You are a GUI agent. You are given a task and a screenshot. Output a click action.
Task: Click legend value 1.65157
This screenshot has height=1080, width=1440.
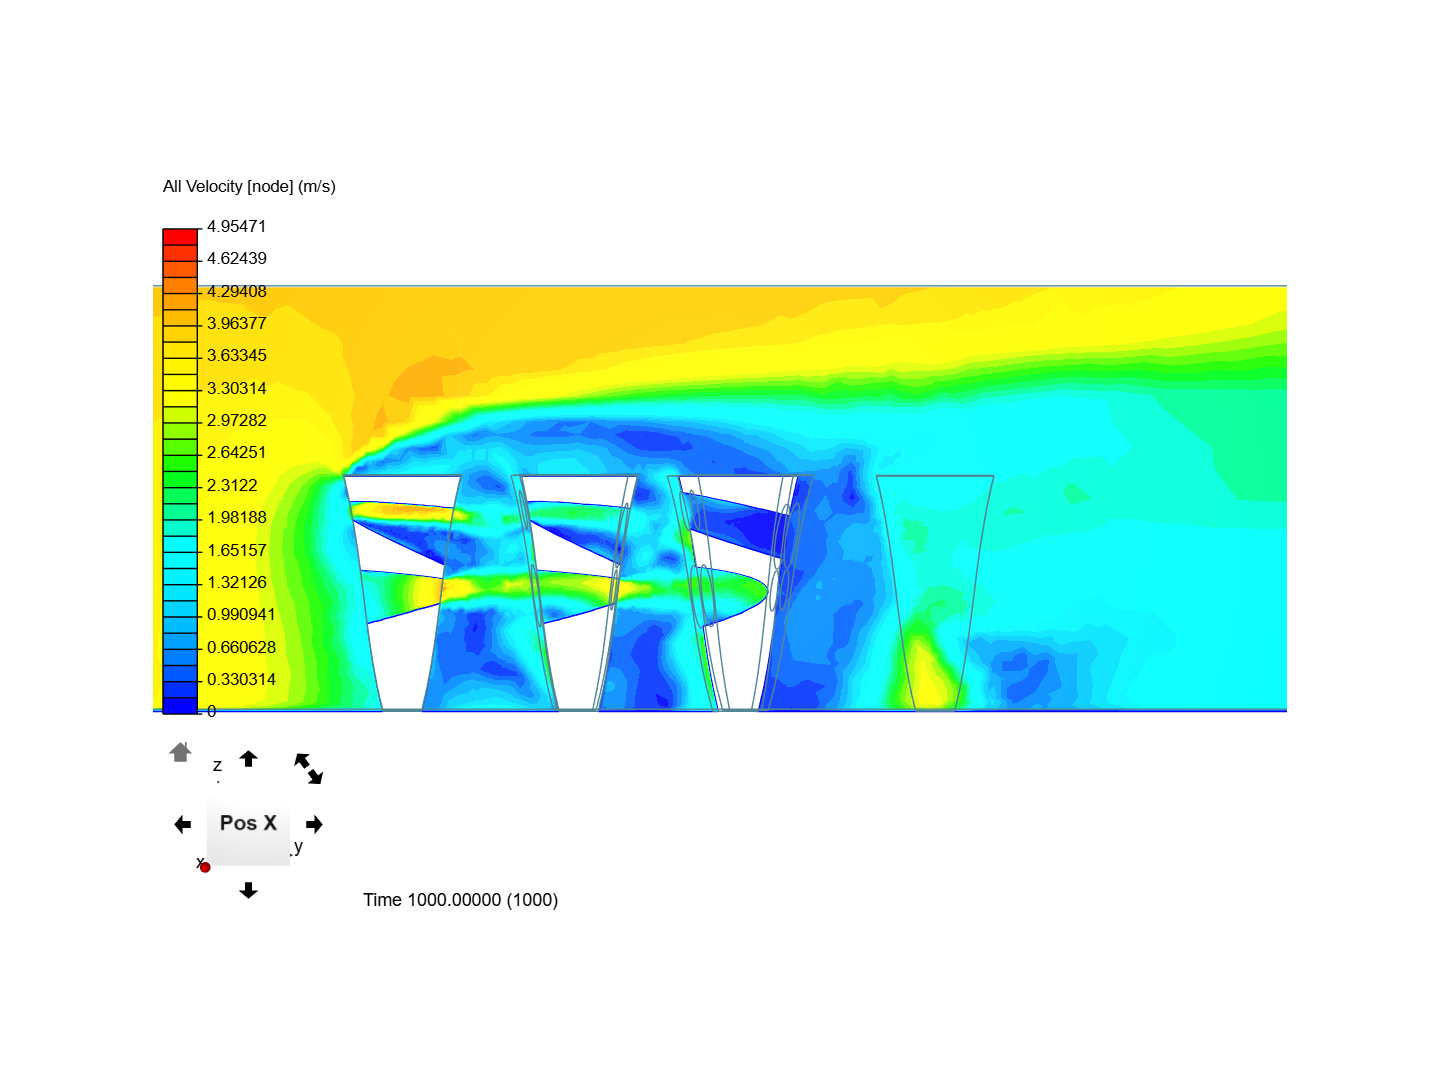coord(237,551)
